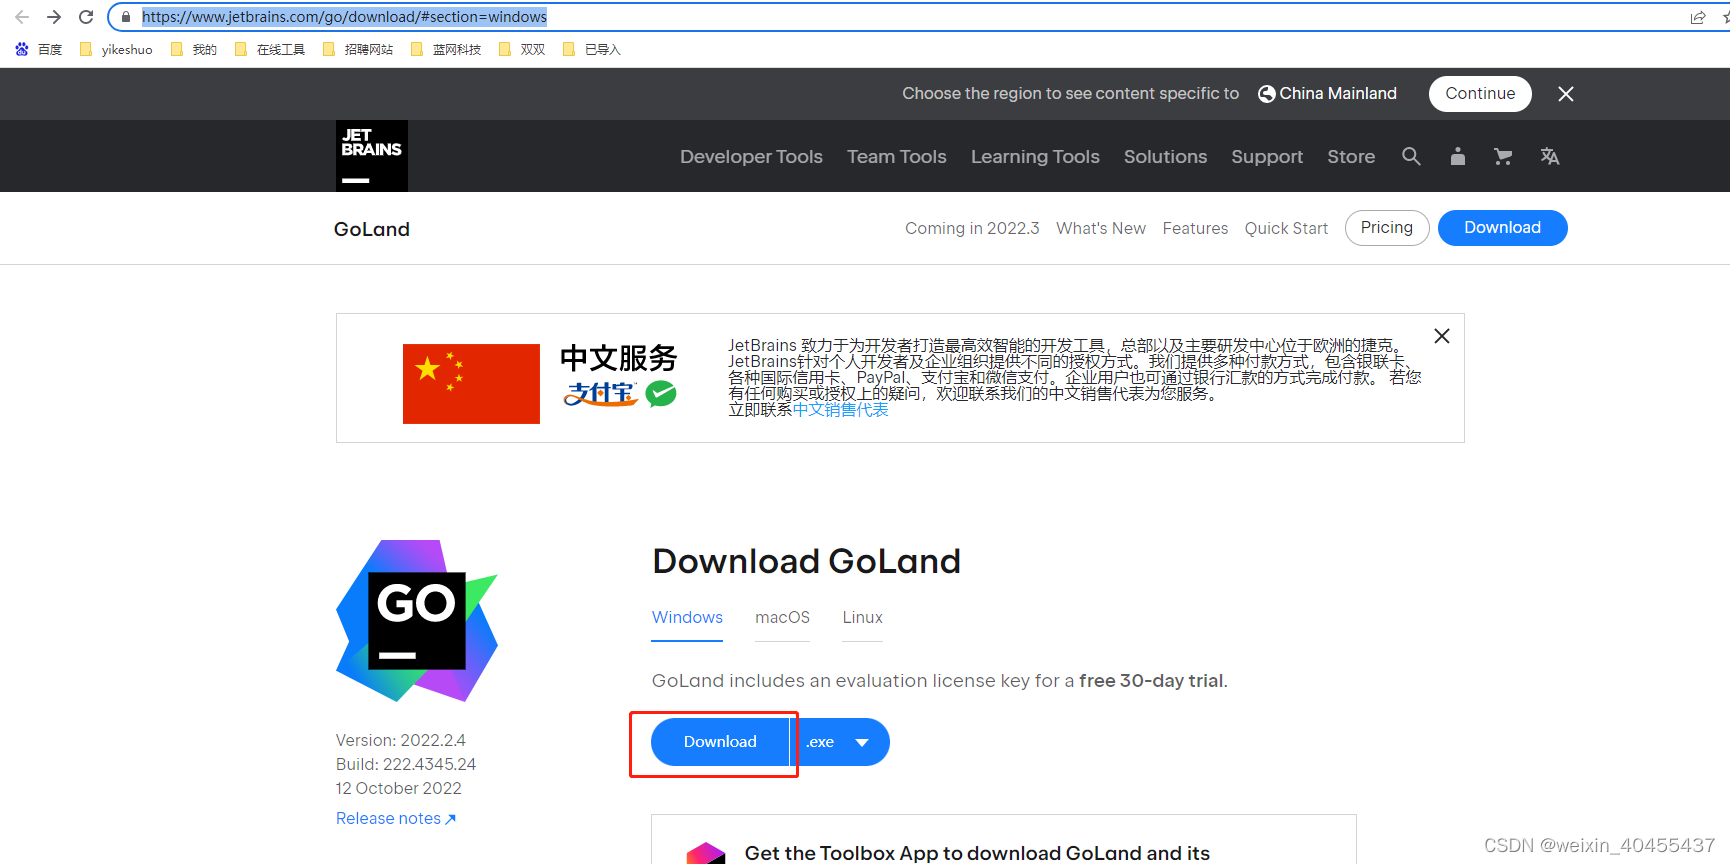Click the header Download button
Viewport: 1730px width, 864px height.
tap(1502, 228)
